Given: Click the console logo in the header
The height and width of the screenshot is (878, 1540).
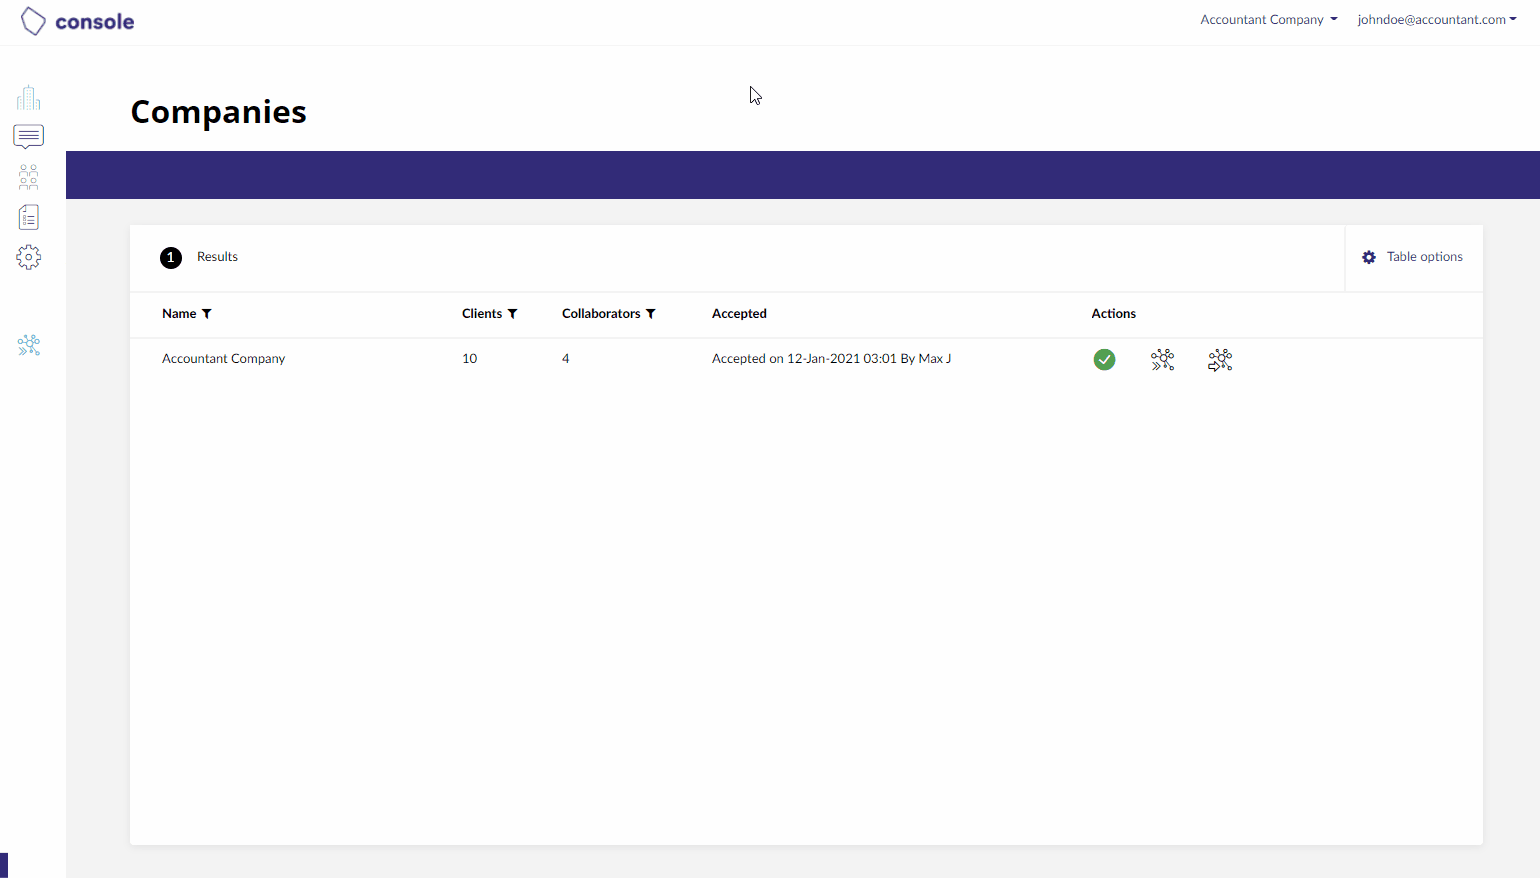Looking at the screenshot, I should [77, 21].
